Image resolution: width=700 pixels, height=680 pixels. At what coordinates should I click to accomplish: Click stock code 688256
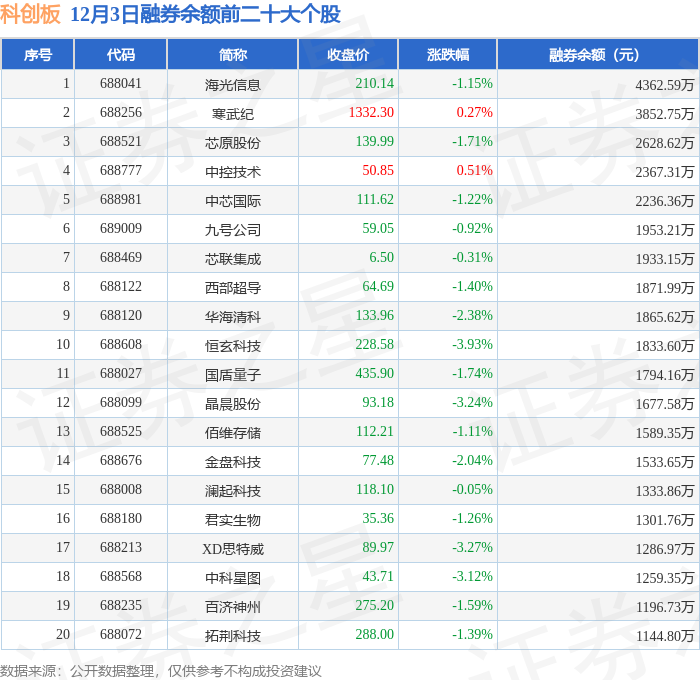121,113
